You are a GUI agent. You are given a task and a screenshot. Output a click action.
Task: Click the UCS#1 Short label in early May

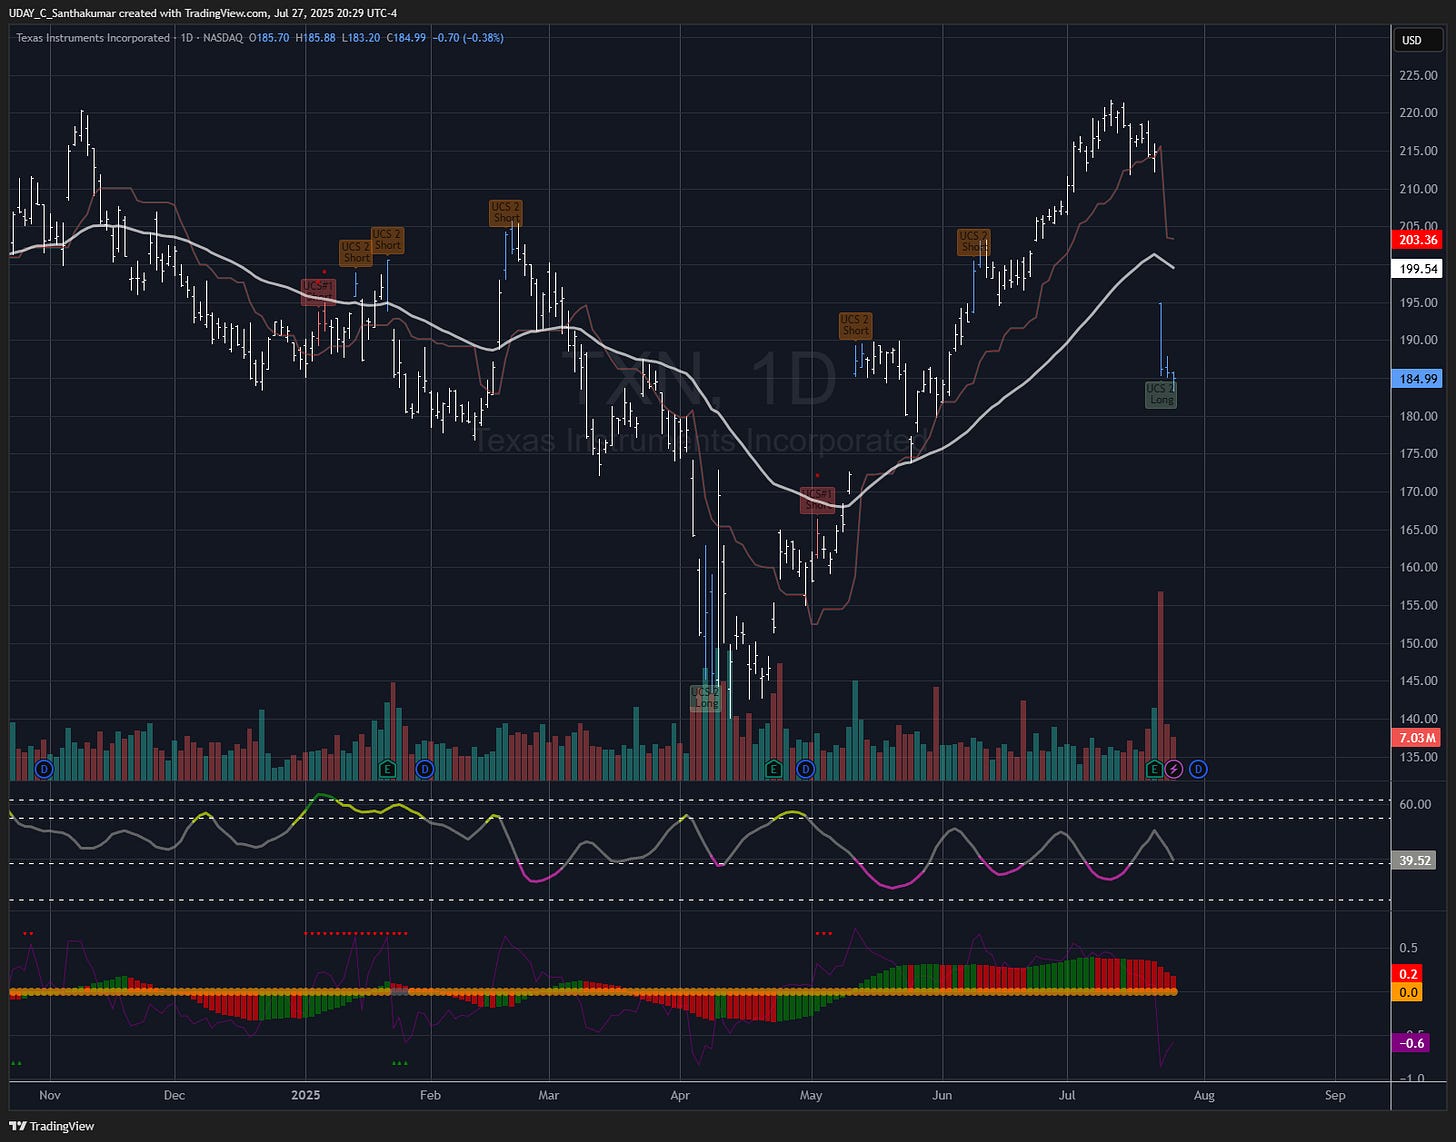tap(817, 499)
